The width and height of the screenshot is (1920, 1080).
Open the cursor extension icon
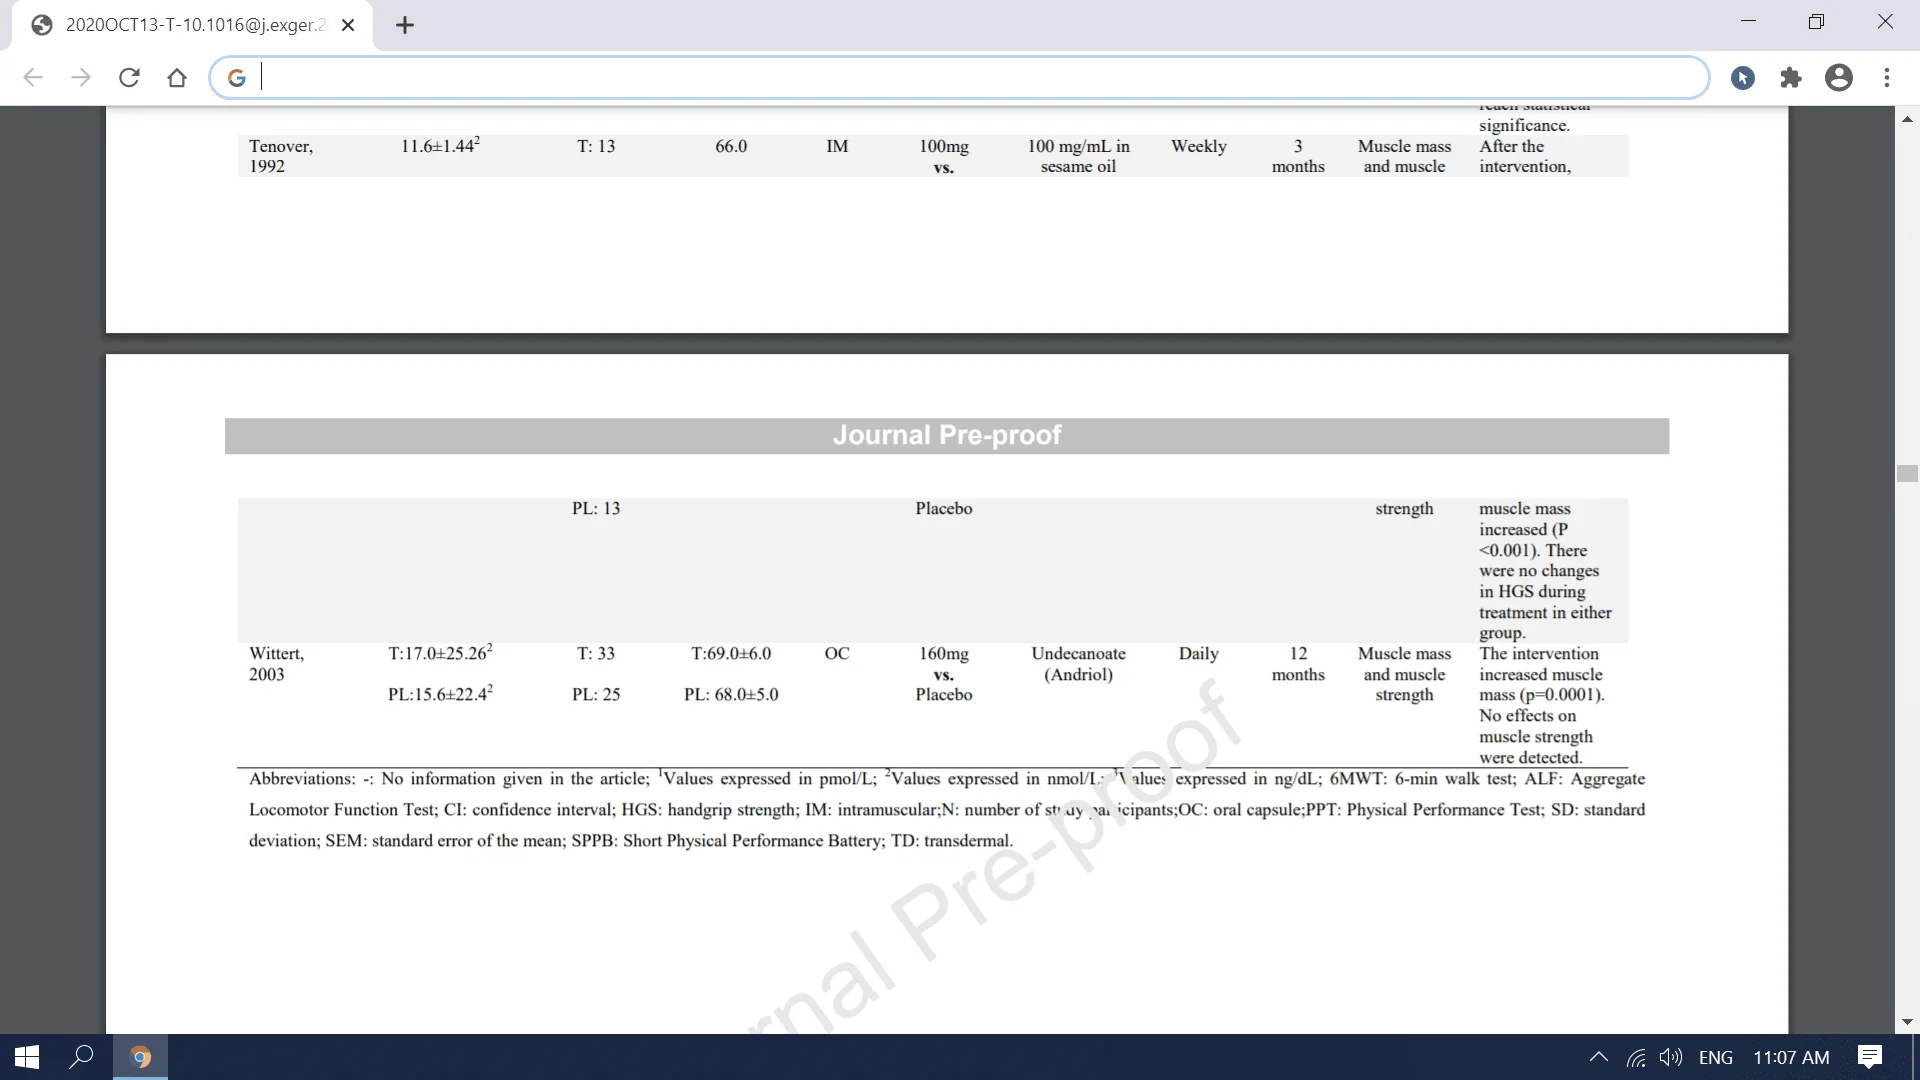tap(1743, 78)
